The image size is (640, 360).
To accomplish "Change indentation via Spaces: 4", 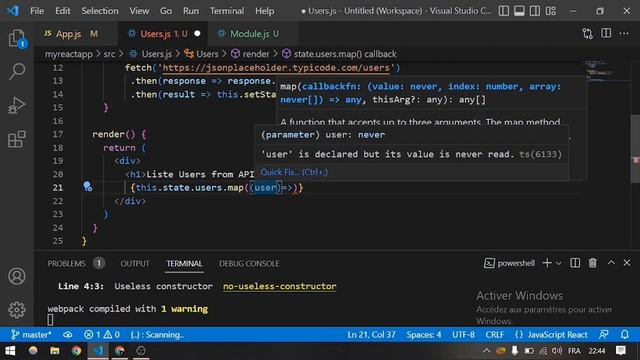I will (424, 335).
